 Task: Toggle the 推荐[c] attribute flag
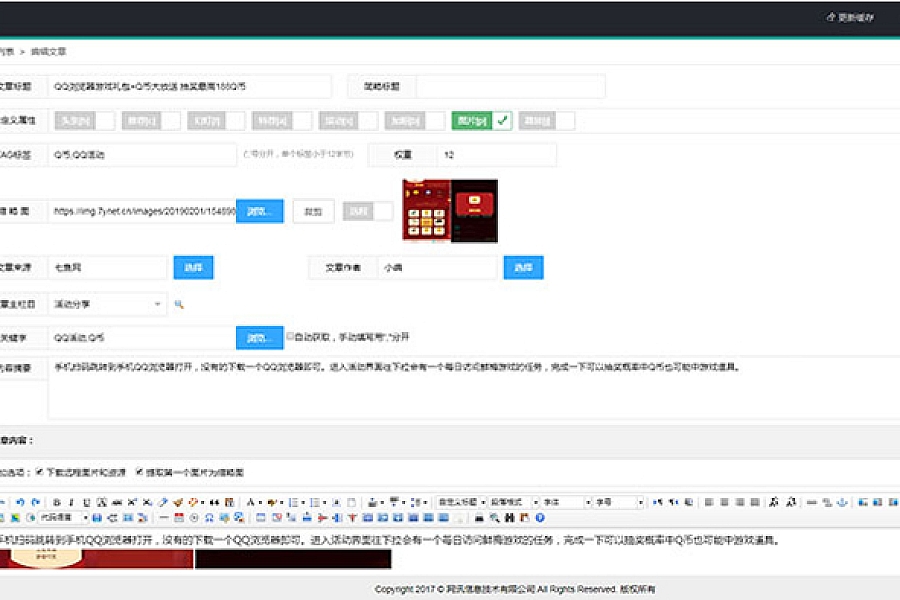tap(151, 121)
